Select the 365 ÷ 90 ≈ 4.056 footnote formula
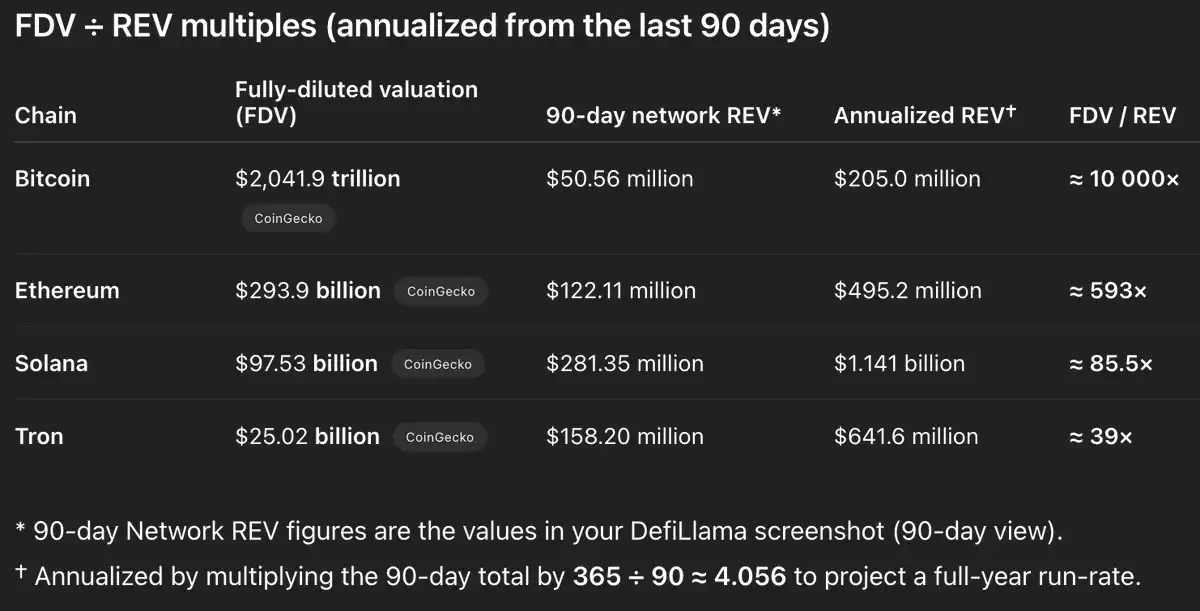Screen dimensions: 1200x611 pyautogui.click(x=680, y=577)
